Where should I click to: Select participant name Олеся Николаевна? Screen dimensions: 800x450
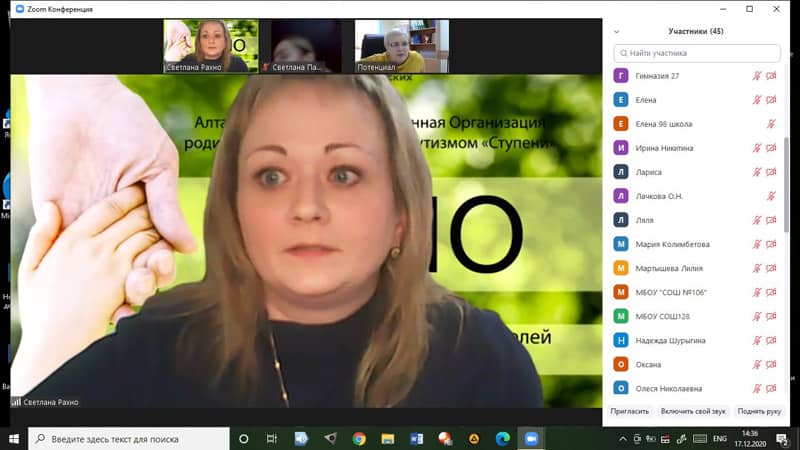[x=668, y=389]
